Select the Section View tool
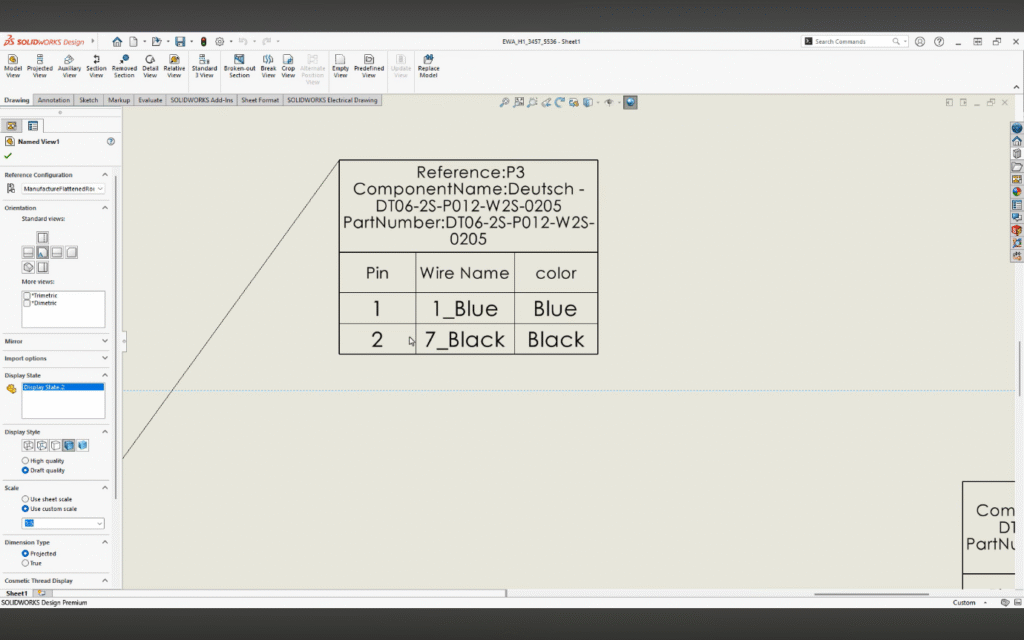Viewport: 1024px width, 640px height. coord(96,66)
